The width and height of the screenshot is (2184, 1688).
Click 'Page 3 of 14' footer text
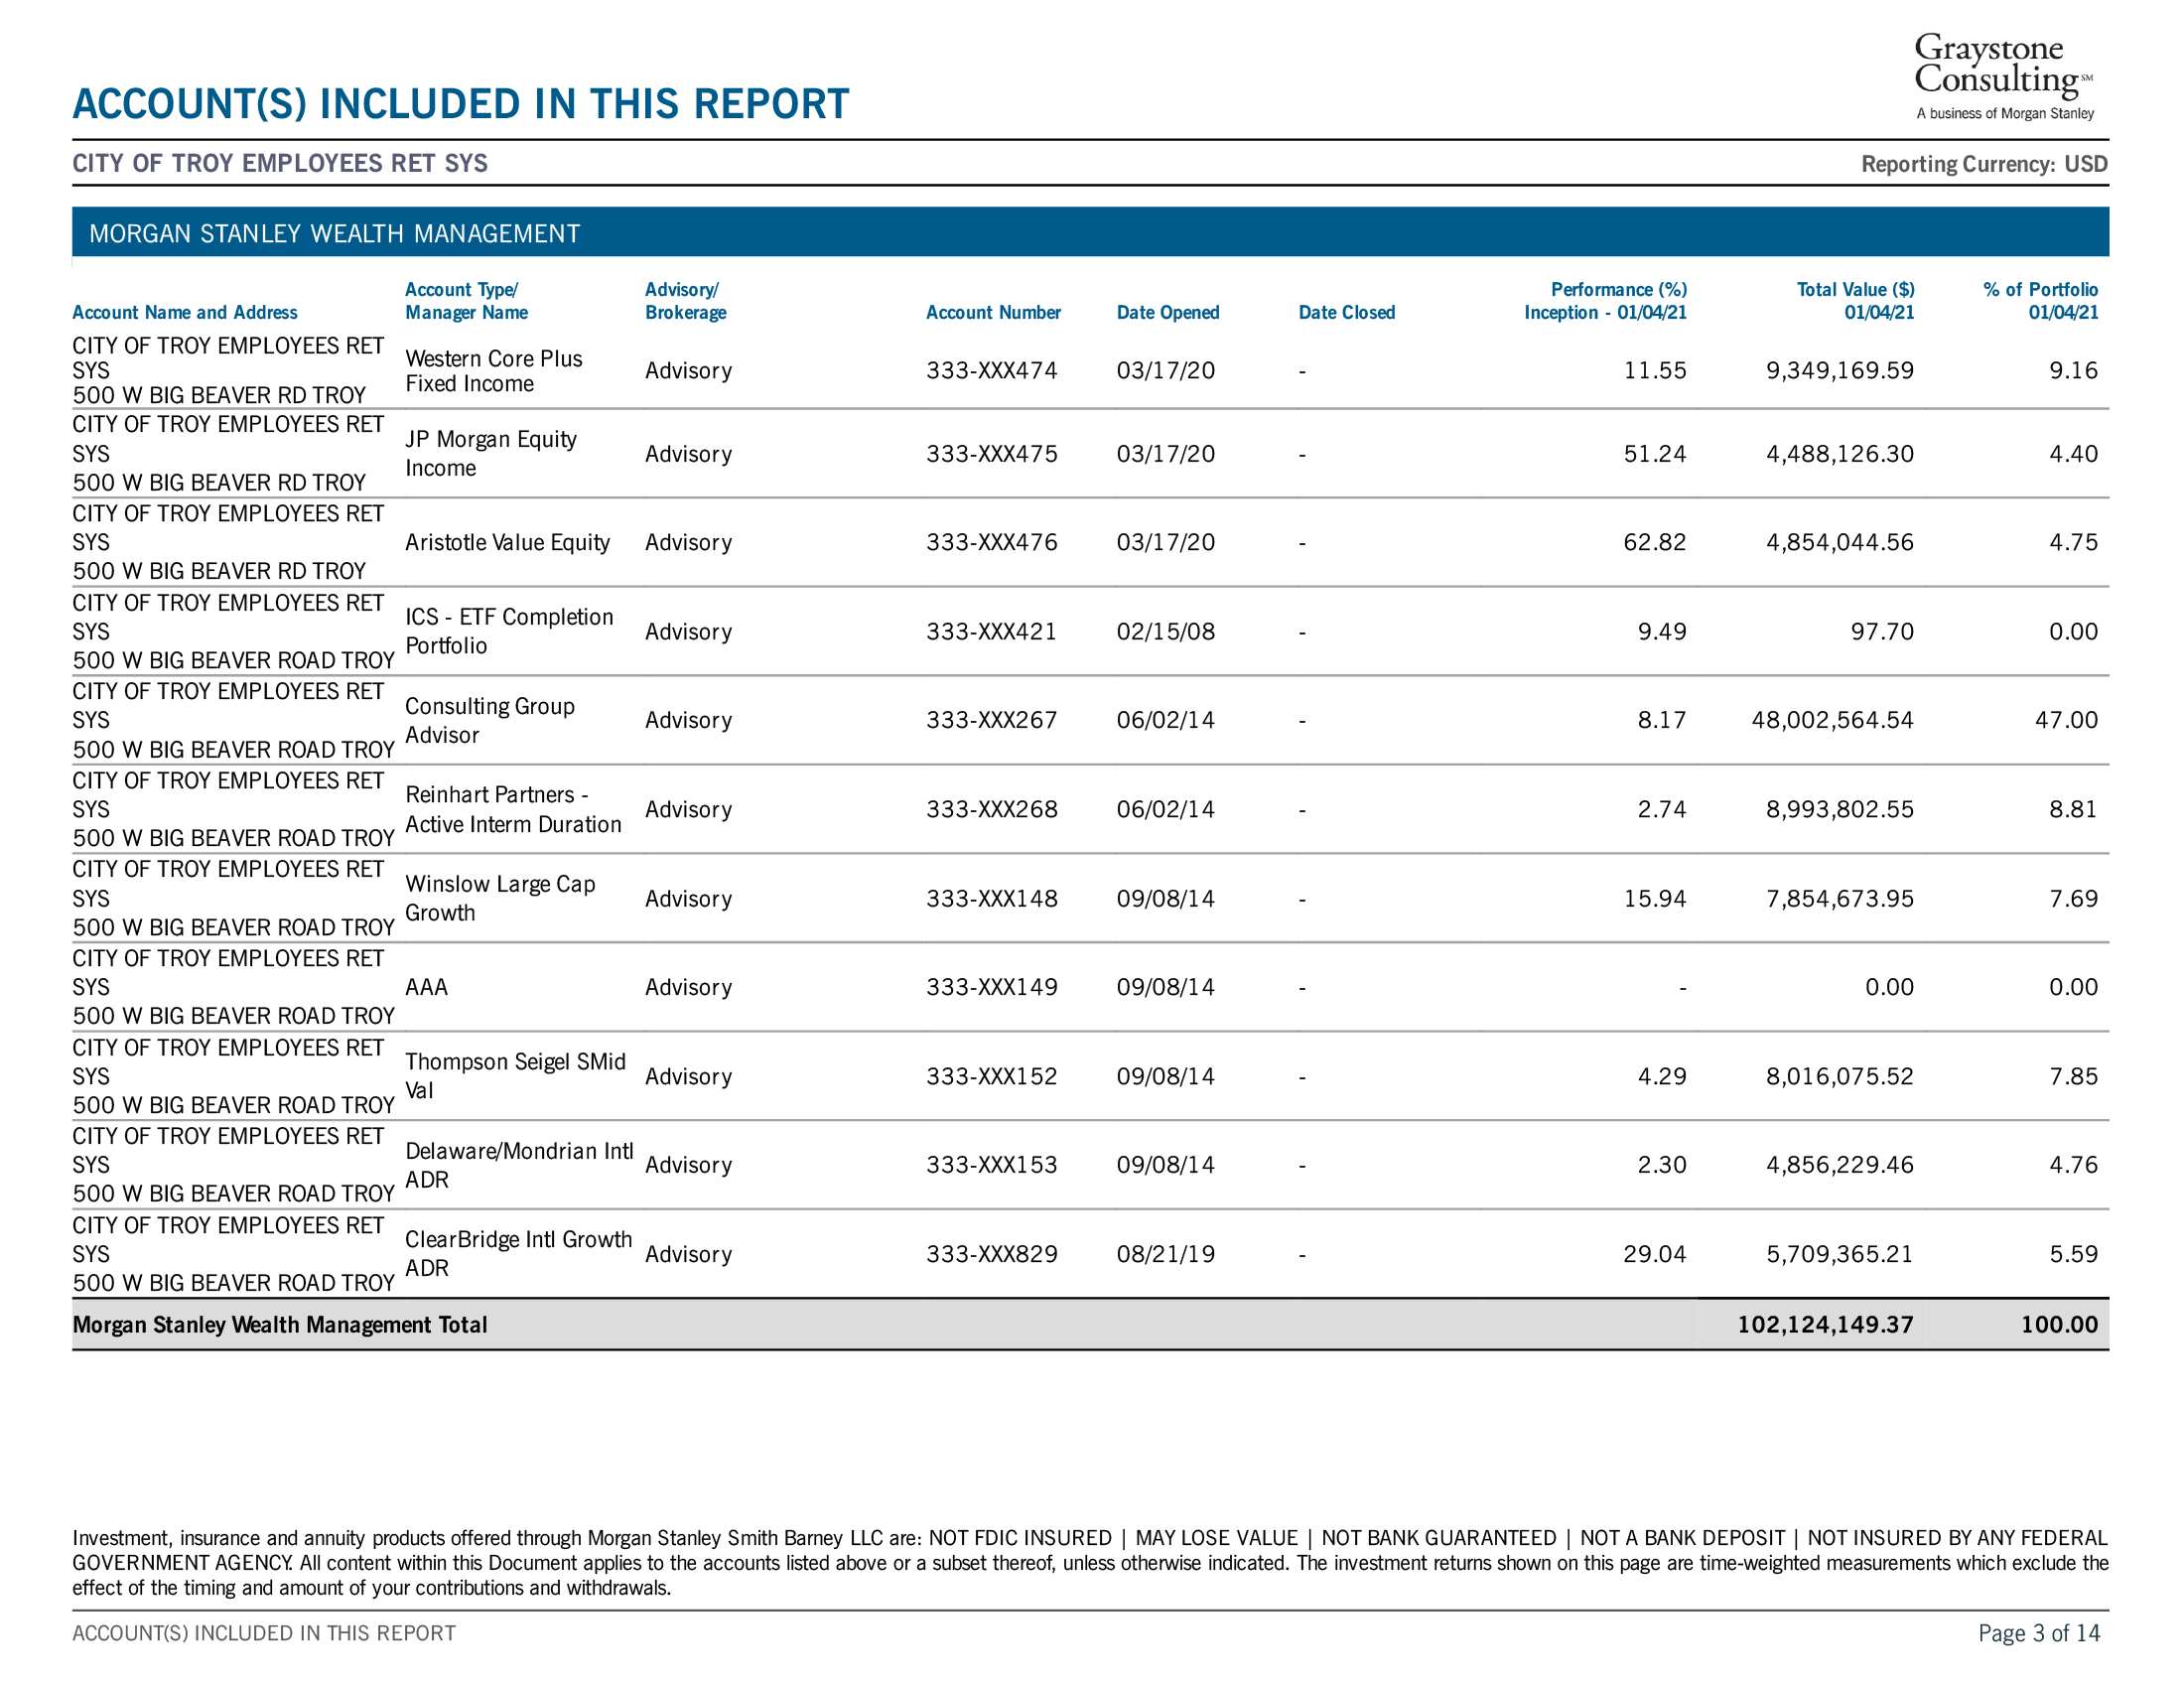[2039, 1633]
